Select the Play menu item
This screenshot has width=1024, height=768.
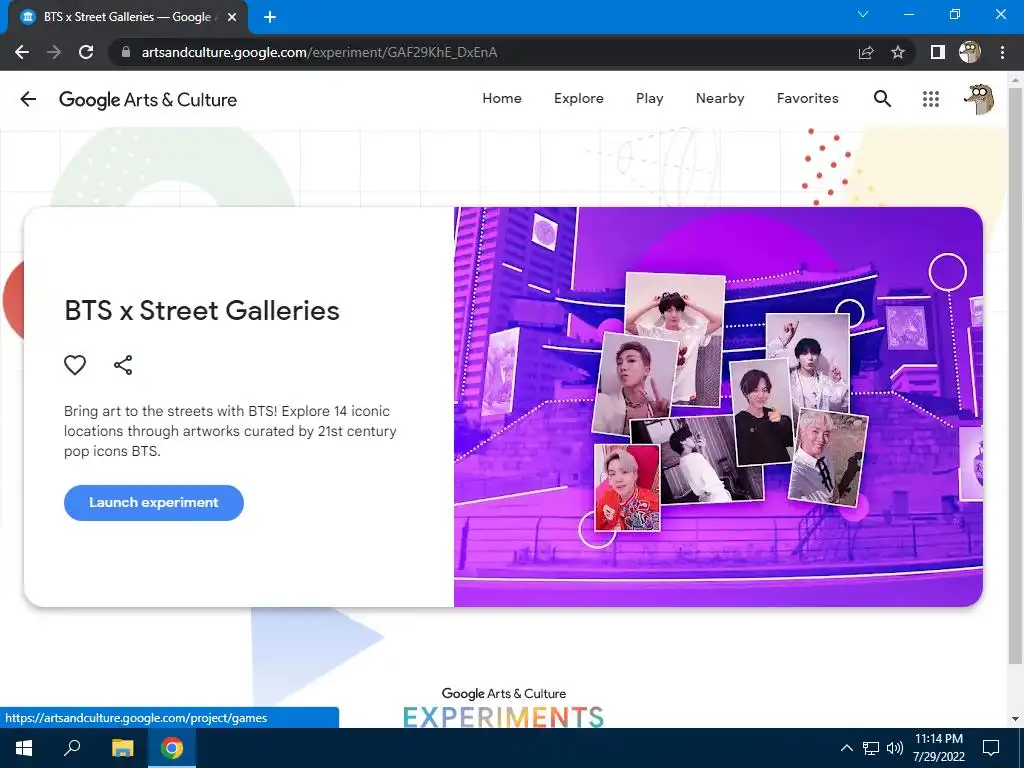point(650,99)
